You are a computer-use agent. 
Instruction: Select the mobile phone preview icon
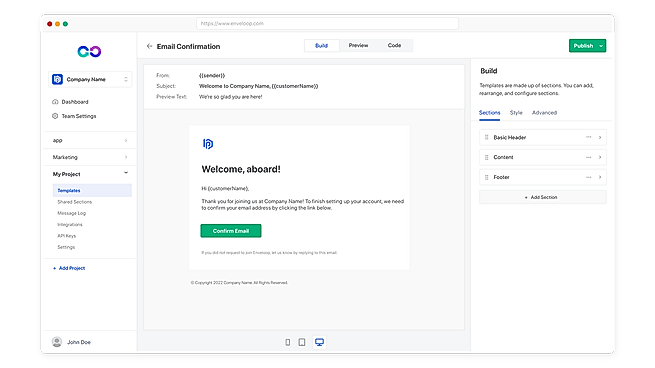coord(287,342)
